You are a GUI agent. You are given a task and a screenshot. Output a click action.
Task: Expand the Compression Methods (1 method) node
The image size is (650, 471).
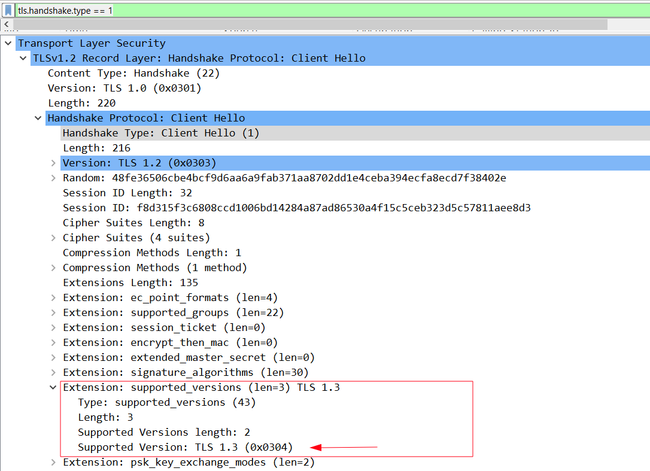[x=53, y=267]
